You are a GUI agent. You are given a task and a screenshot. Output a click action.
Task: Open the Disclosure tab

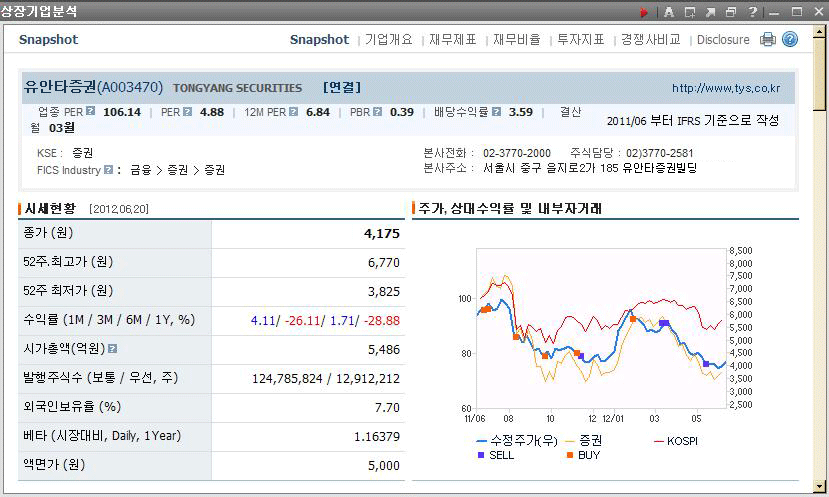[723, 40]
